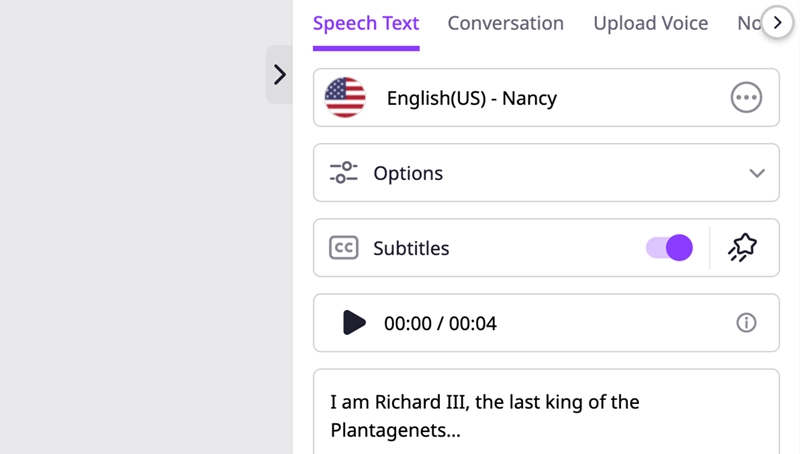Select the Upload Voice tab
The width and height of the screenshot is (800, 454).
(x=650, y=23)
